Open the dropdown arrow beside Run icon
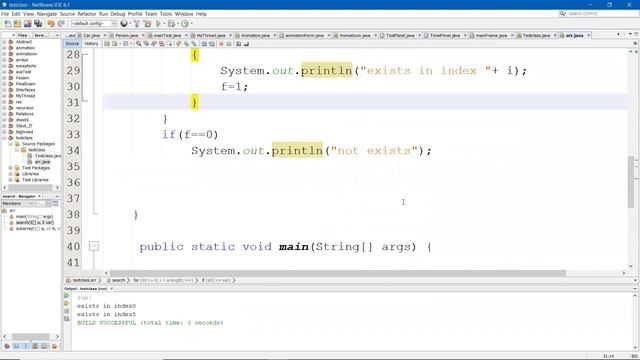 click(164, 24)
